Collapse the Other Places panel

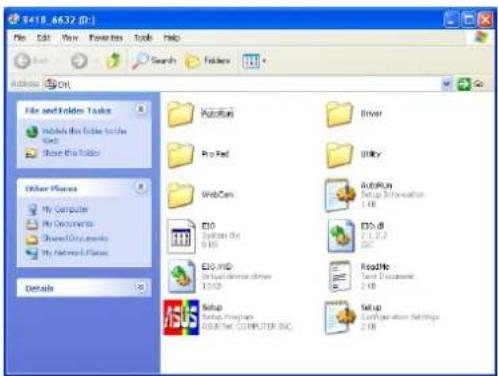pyautogui.click(x=141, y=187)
